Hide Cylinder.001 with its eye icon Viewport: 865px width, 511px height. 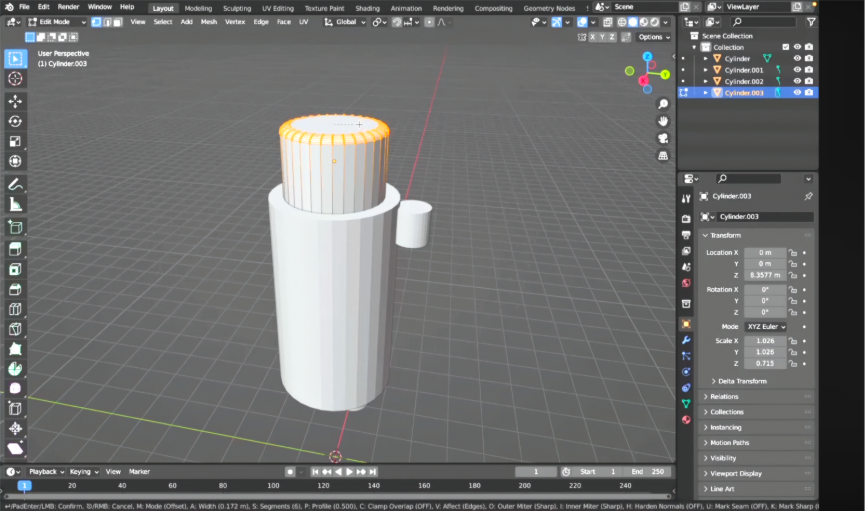pyautogui.click(x=797, y=70)
